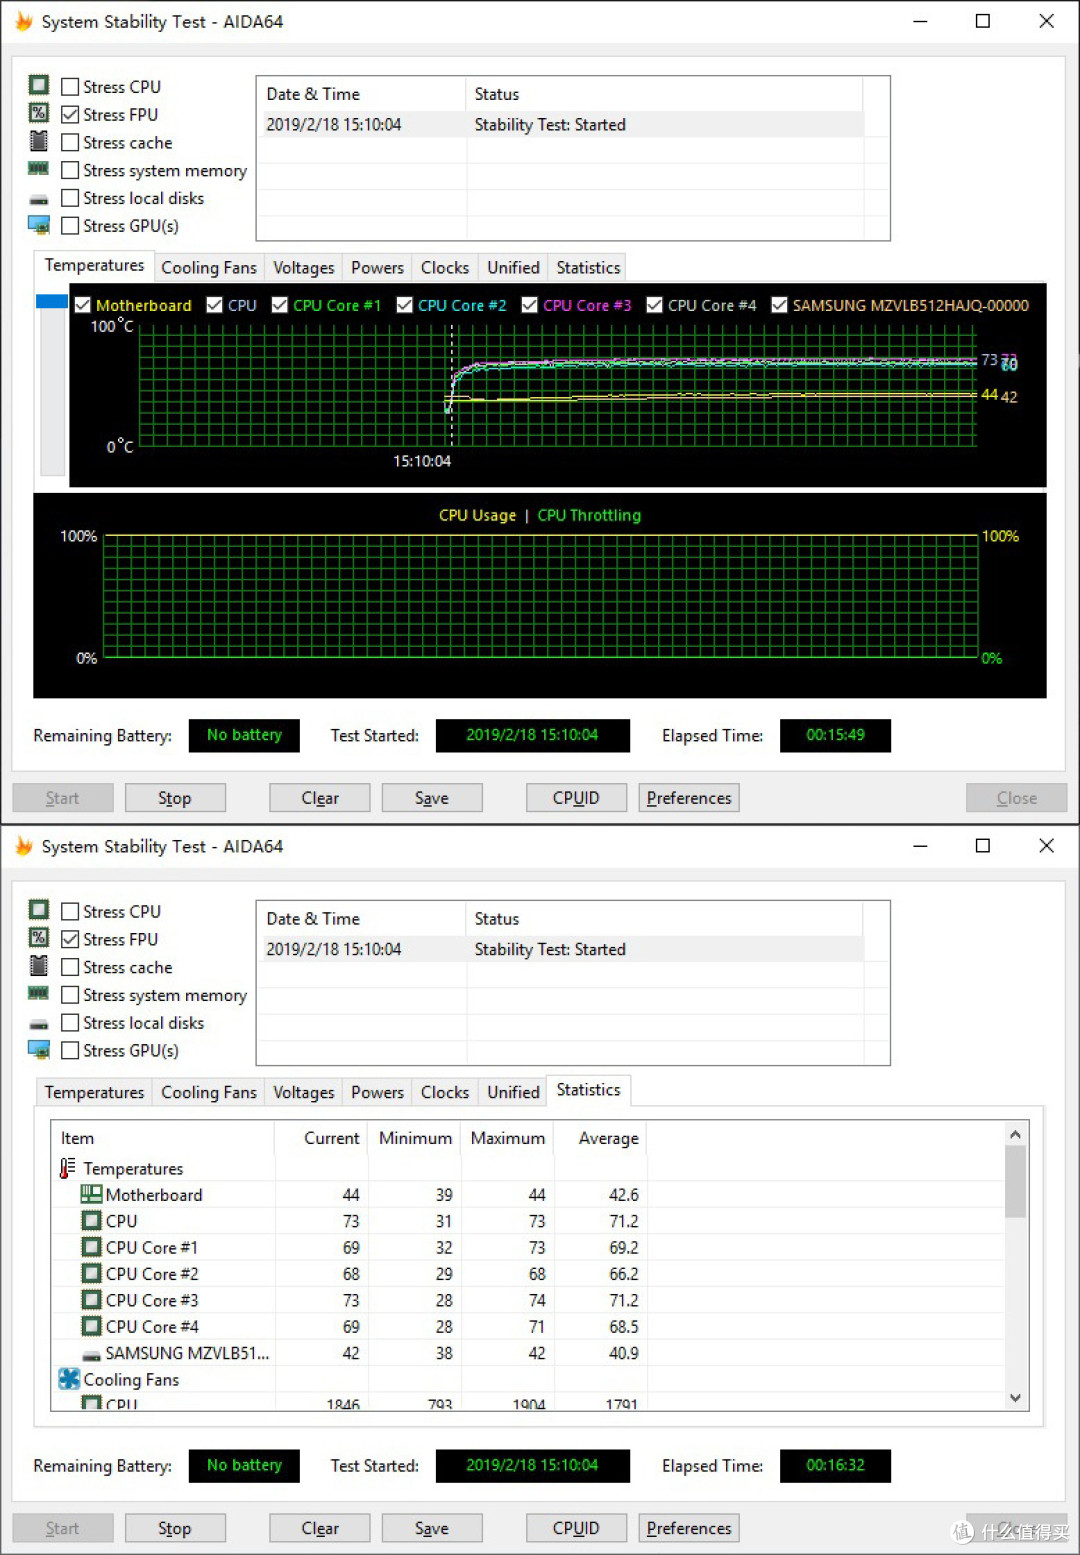Click the CPU chip icon in the statistics list
1080x1555 pixels.
coord(91,1221)
